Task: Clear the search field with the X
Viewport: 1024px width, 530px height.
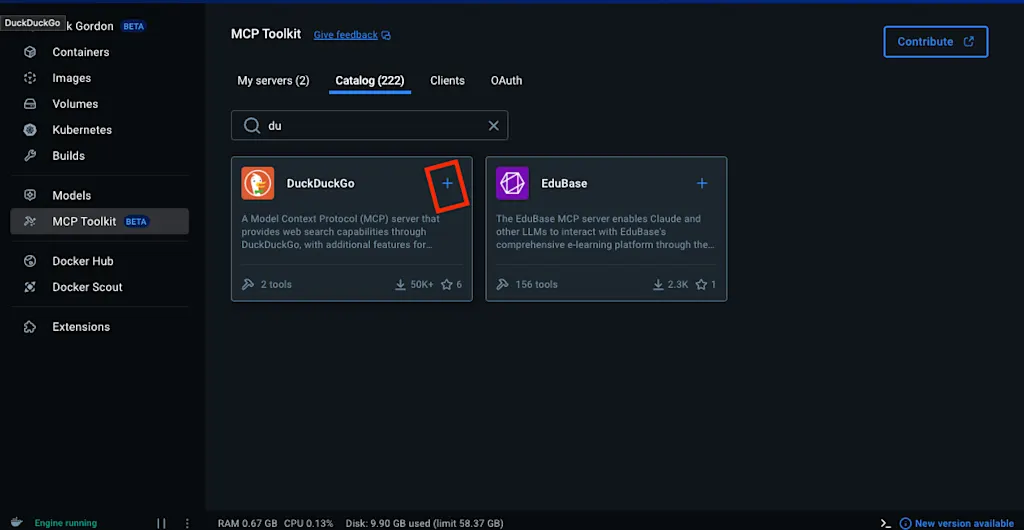Action: tap(494, 125)
